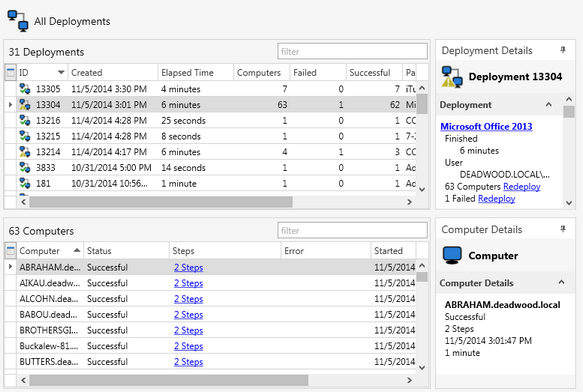The height and width of the screenshot is (392, 583).
Task: Click the '14 seconds' elapsed time cell
Action: pyautogui.click(x=183, y=168)
